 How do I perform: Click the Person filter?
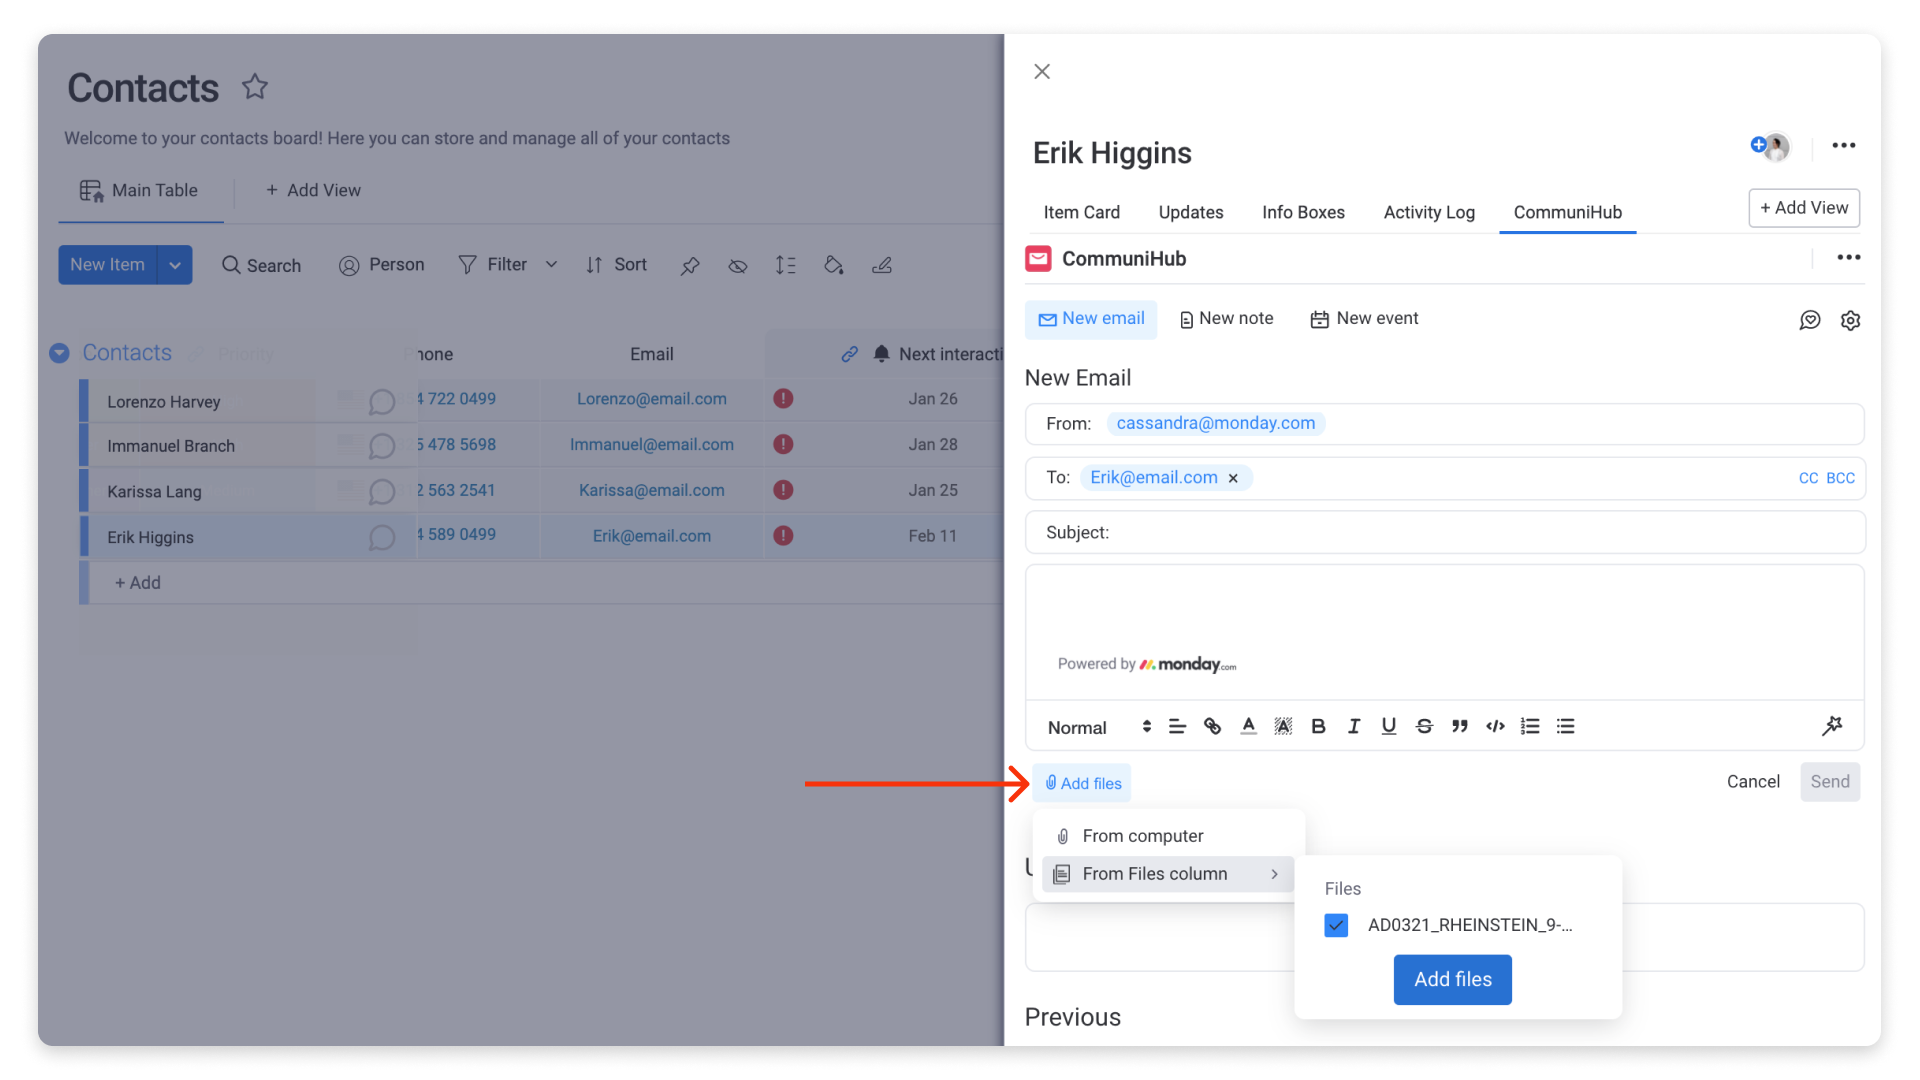tap(381, 265)
